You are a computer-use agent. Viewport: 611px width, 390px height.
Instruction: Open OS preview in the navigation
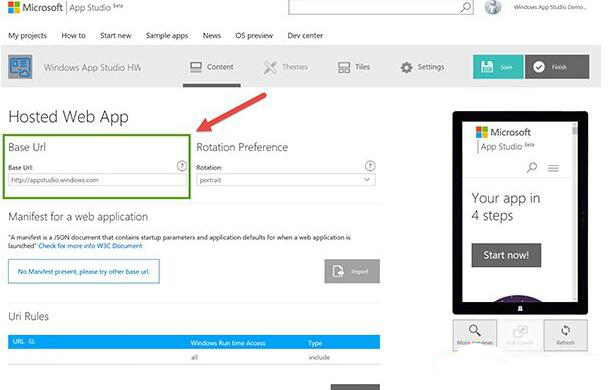[254, 35]
